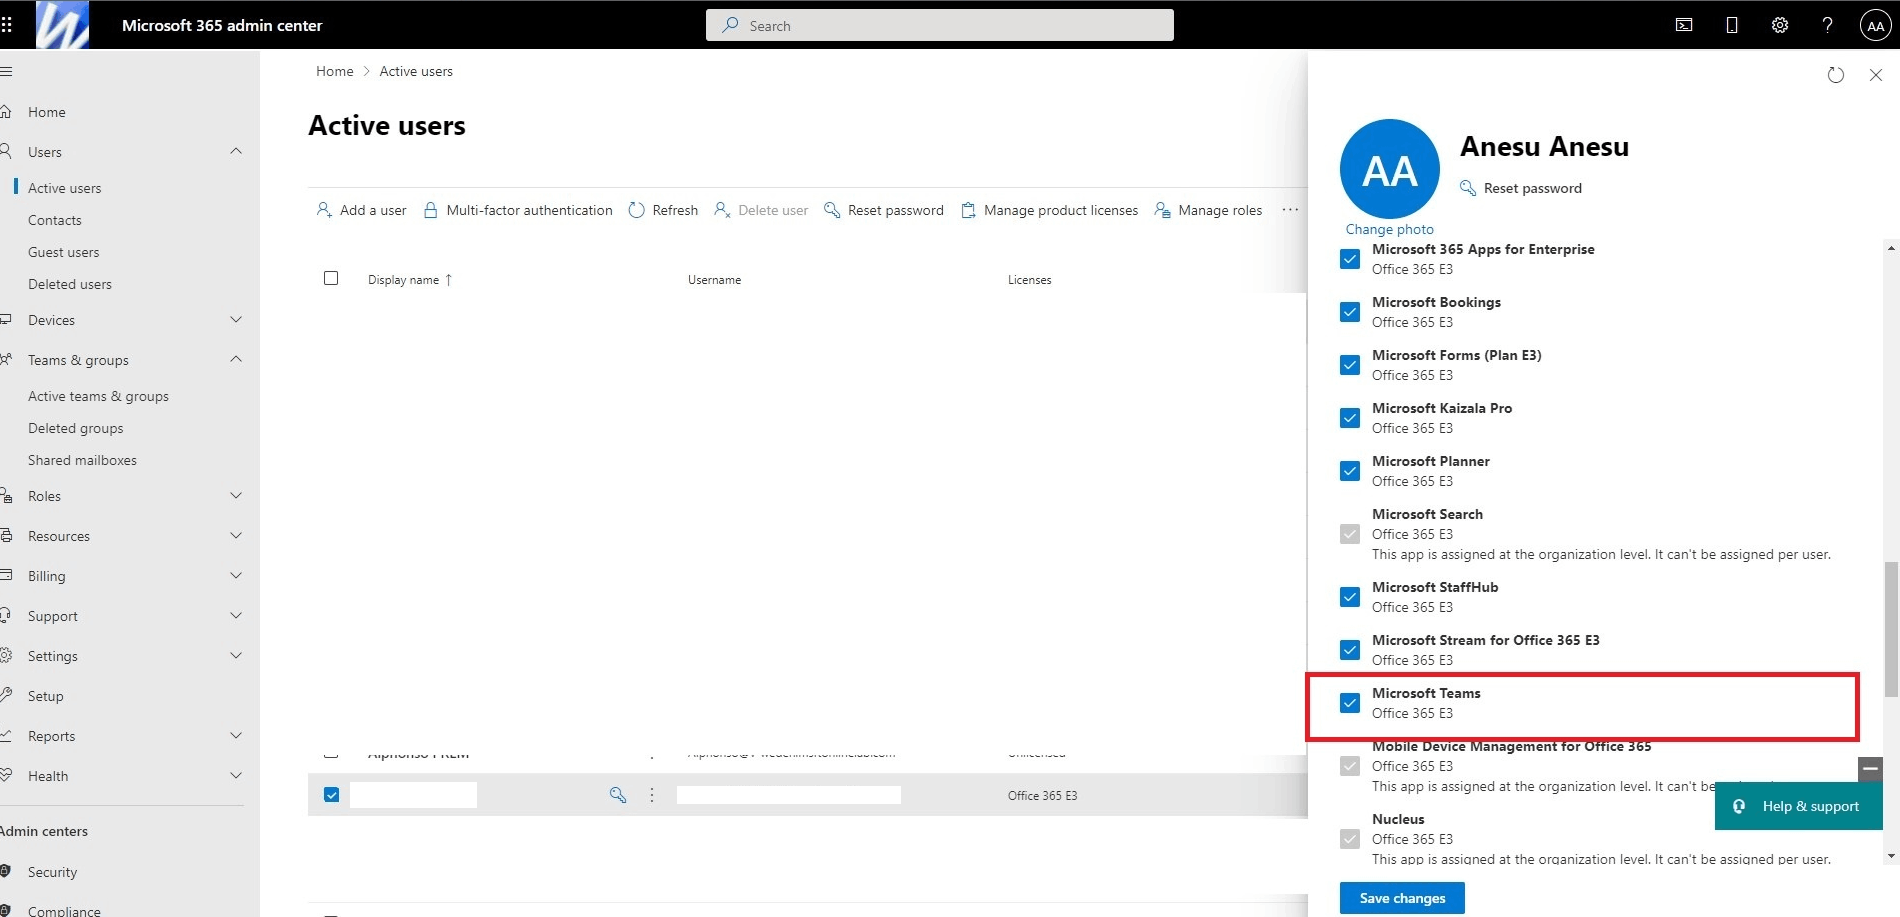Expand the Settings navigation section
Screen dimensions: 1900x917
point(236,656)
